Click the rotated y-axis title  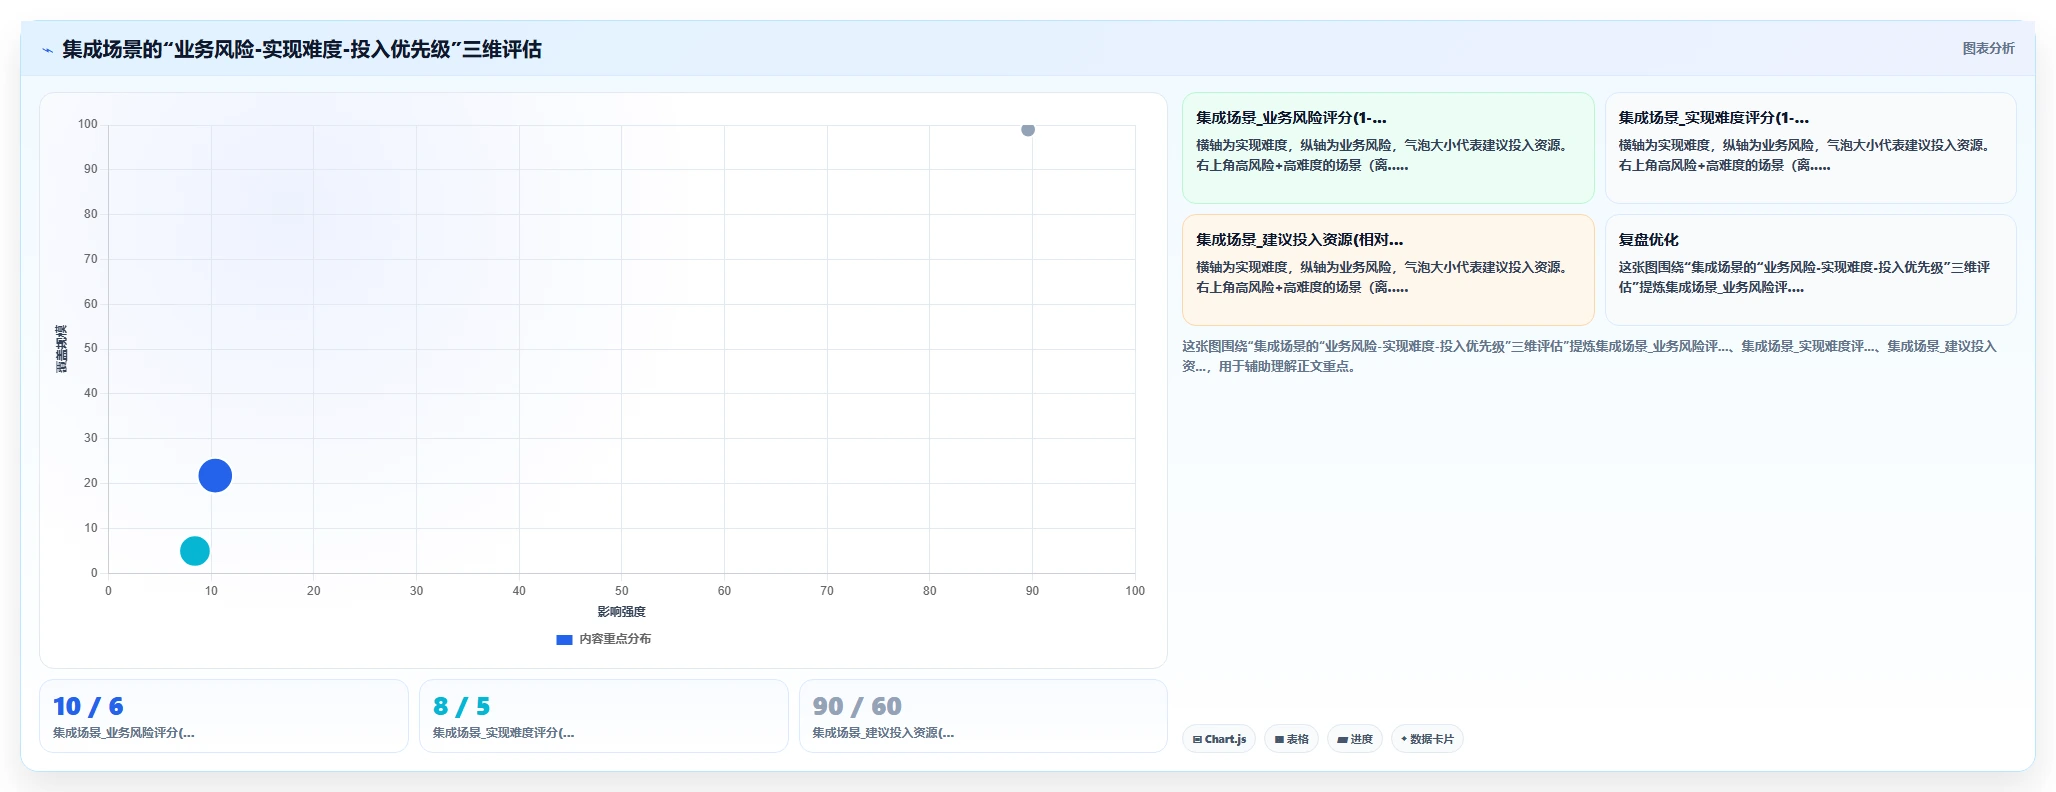coord(62,349)
